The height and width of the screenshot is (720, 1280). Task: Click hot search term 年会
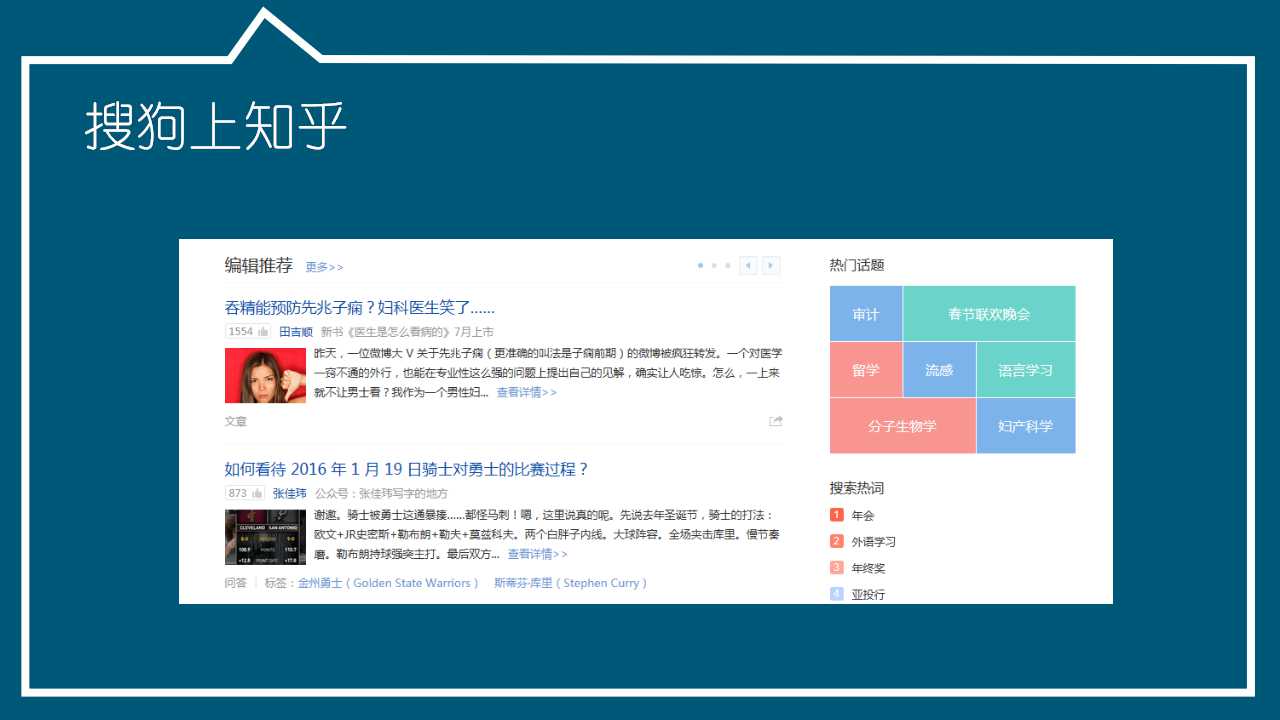click(x=863, y=516)
